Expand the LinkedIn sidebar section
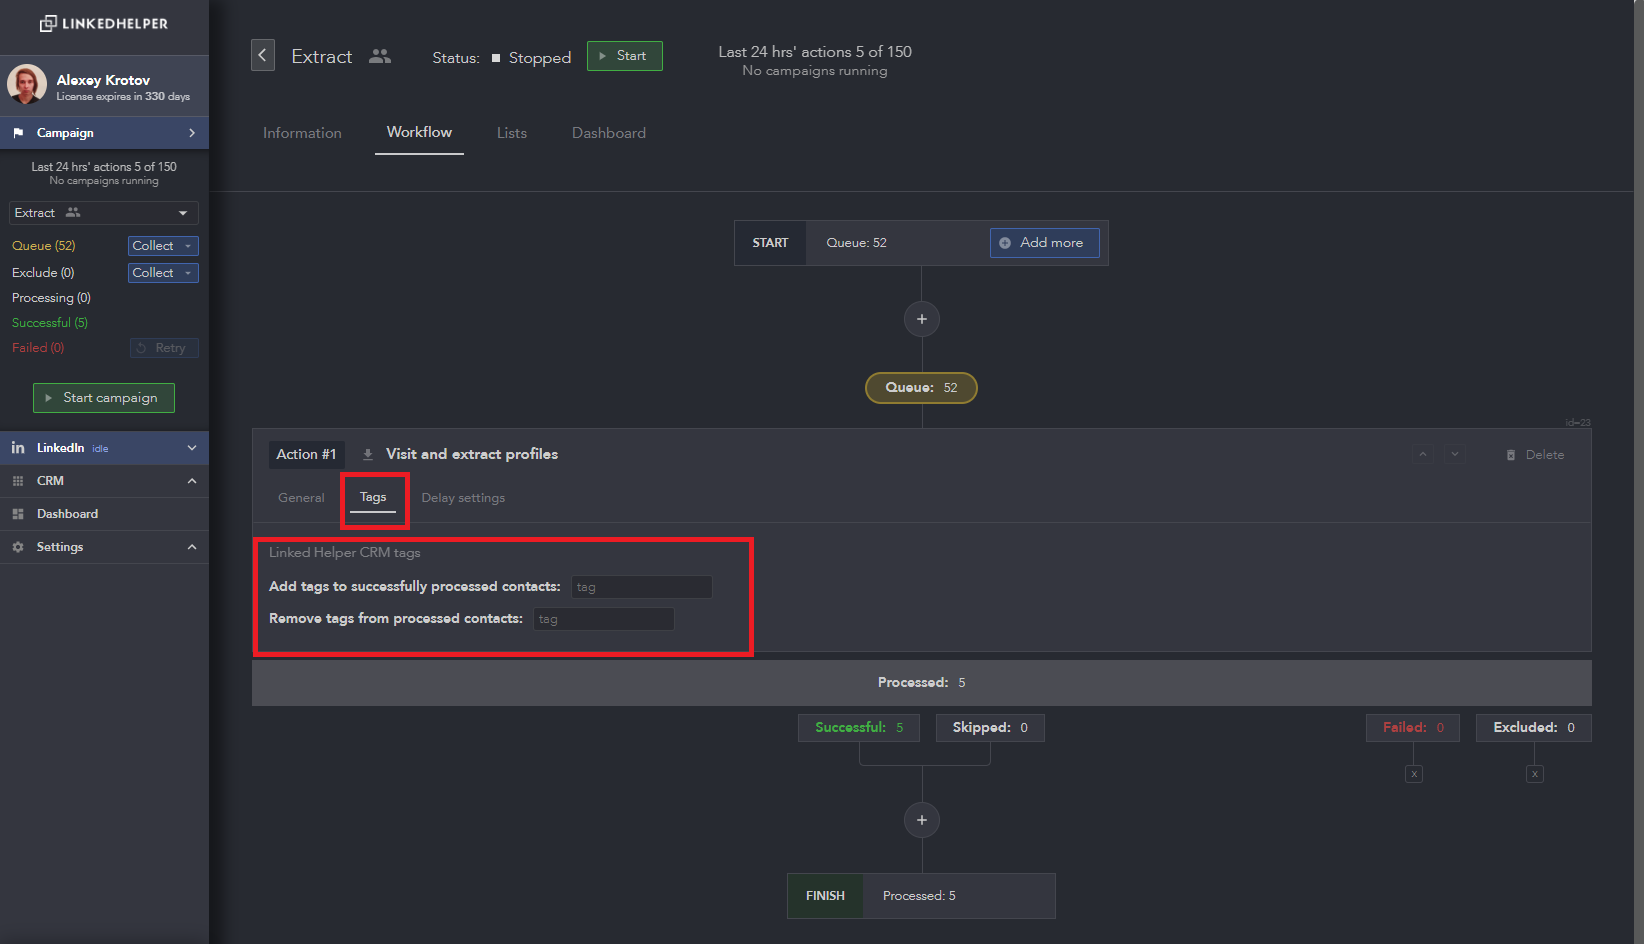Viewport: 1644px width, 944px height. click(104, 448)
